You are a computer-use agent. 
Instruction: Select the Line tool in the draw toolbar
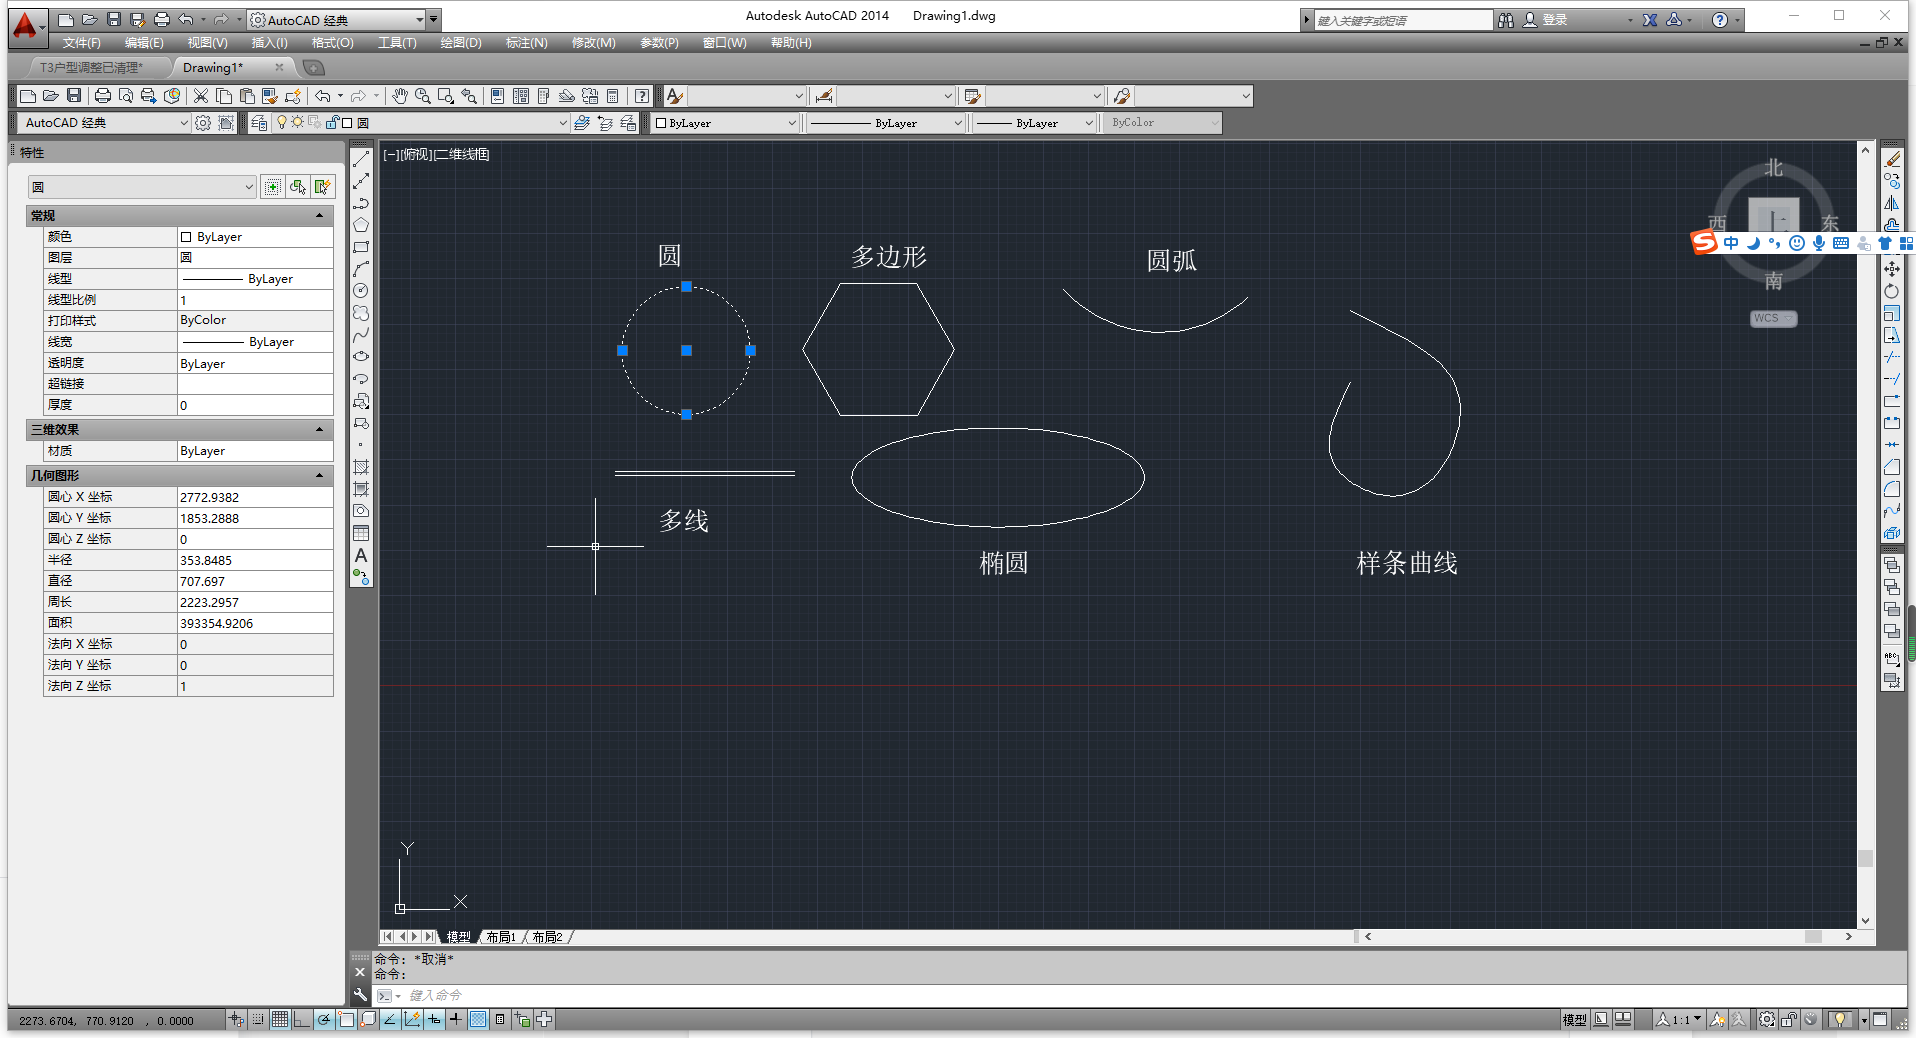(361, 158)
